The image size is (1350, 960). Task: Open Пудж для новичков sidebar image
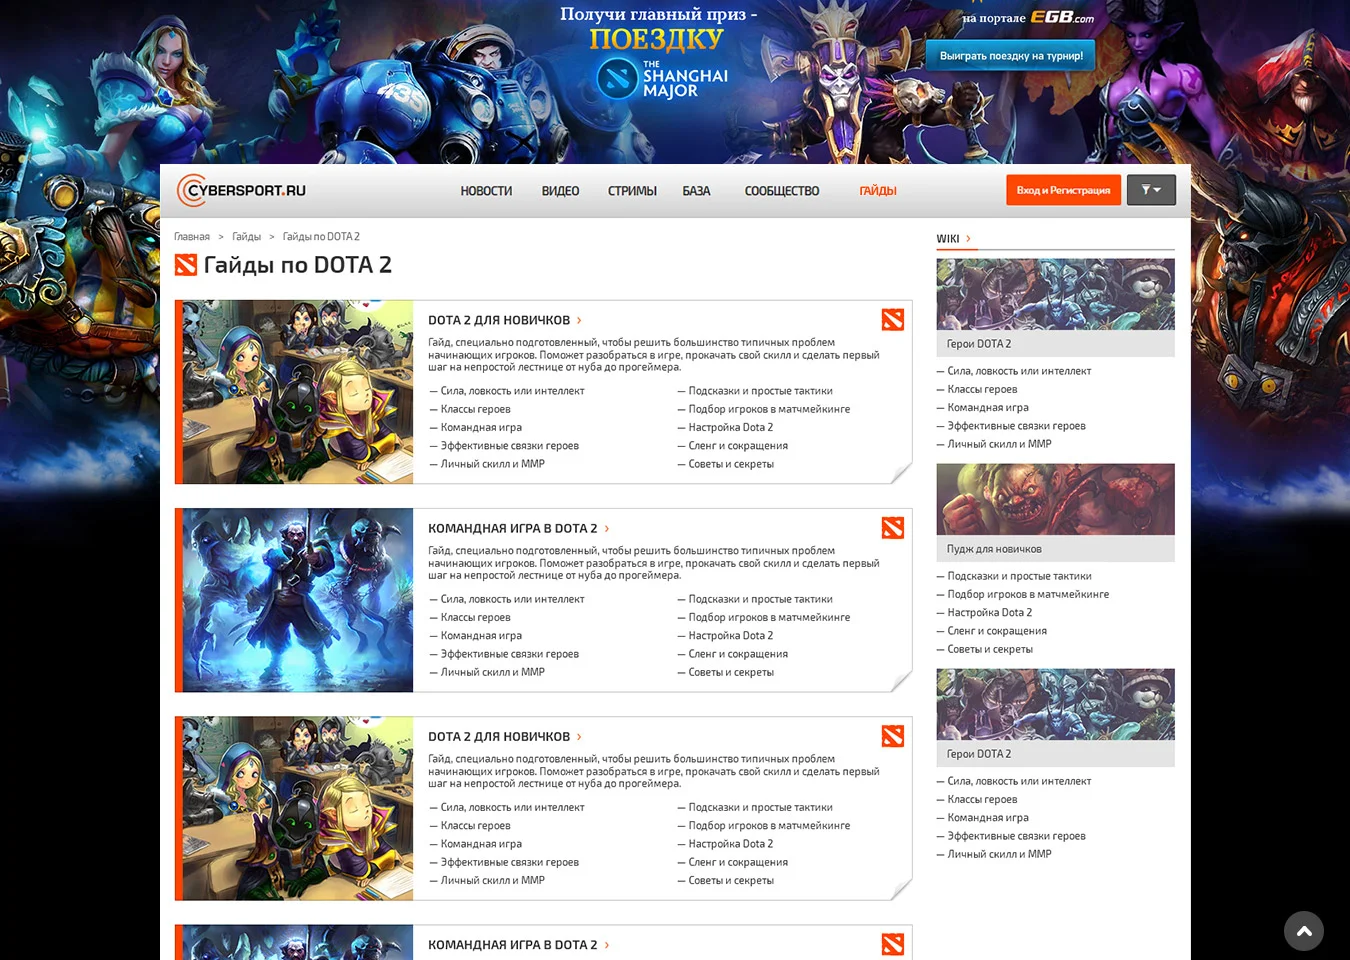(x=1055, y=499)
